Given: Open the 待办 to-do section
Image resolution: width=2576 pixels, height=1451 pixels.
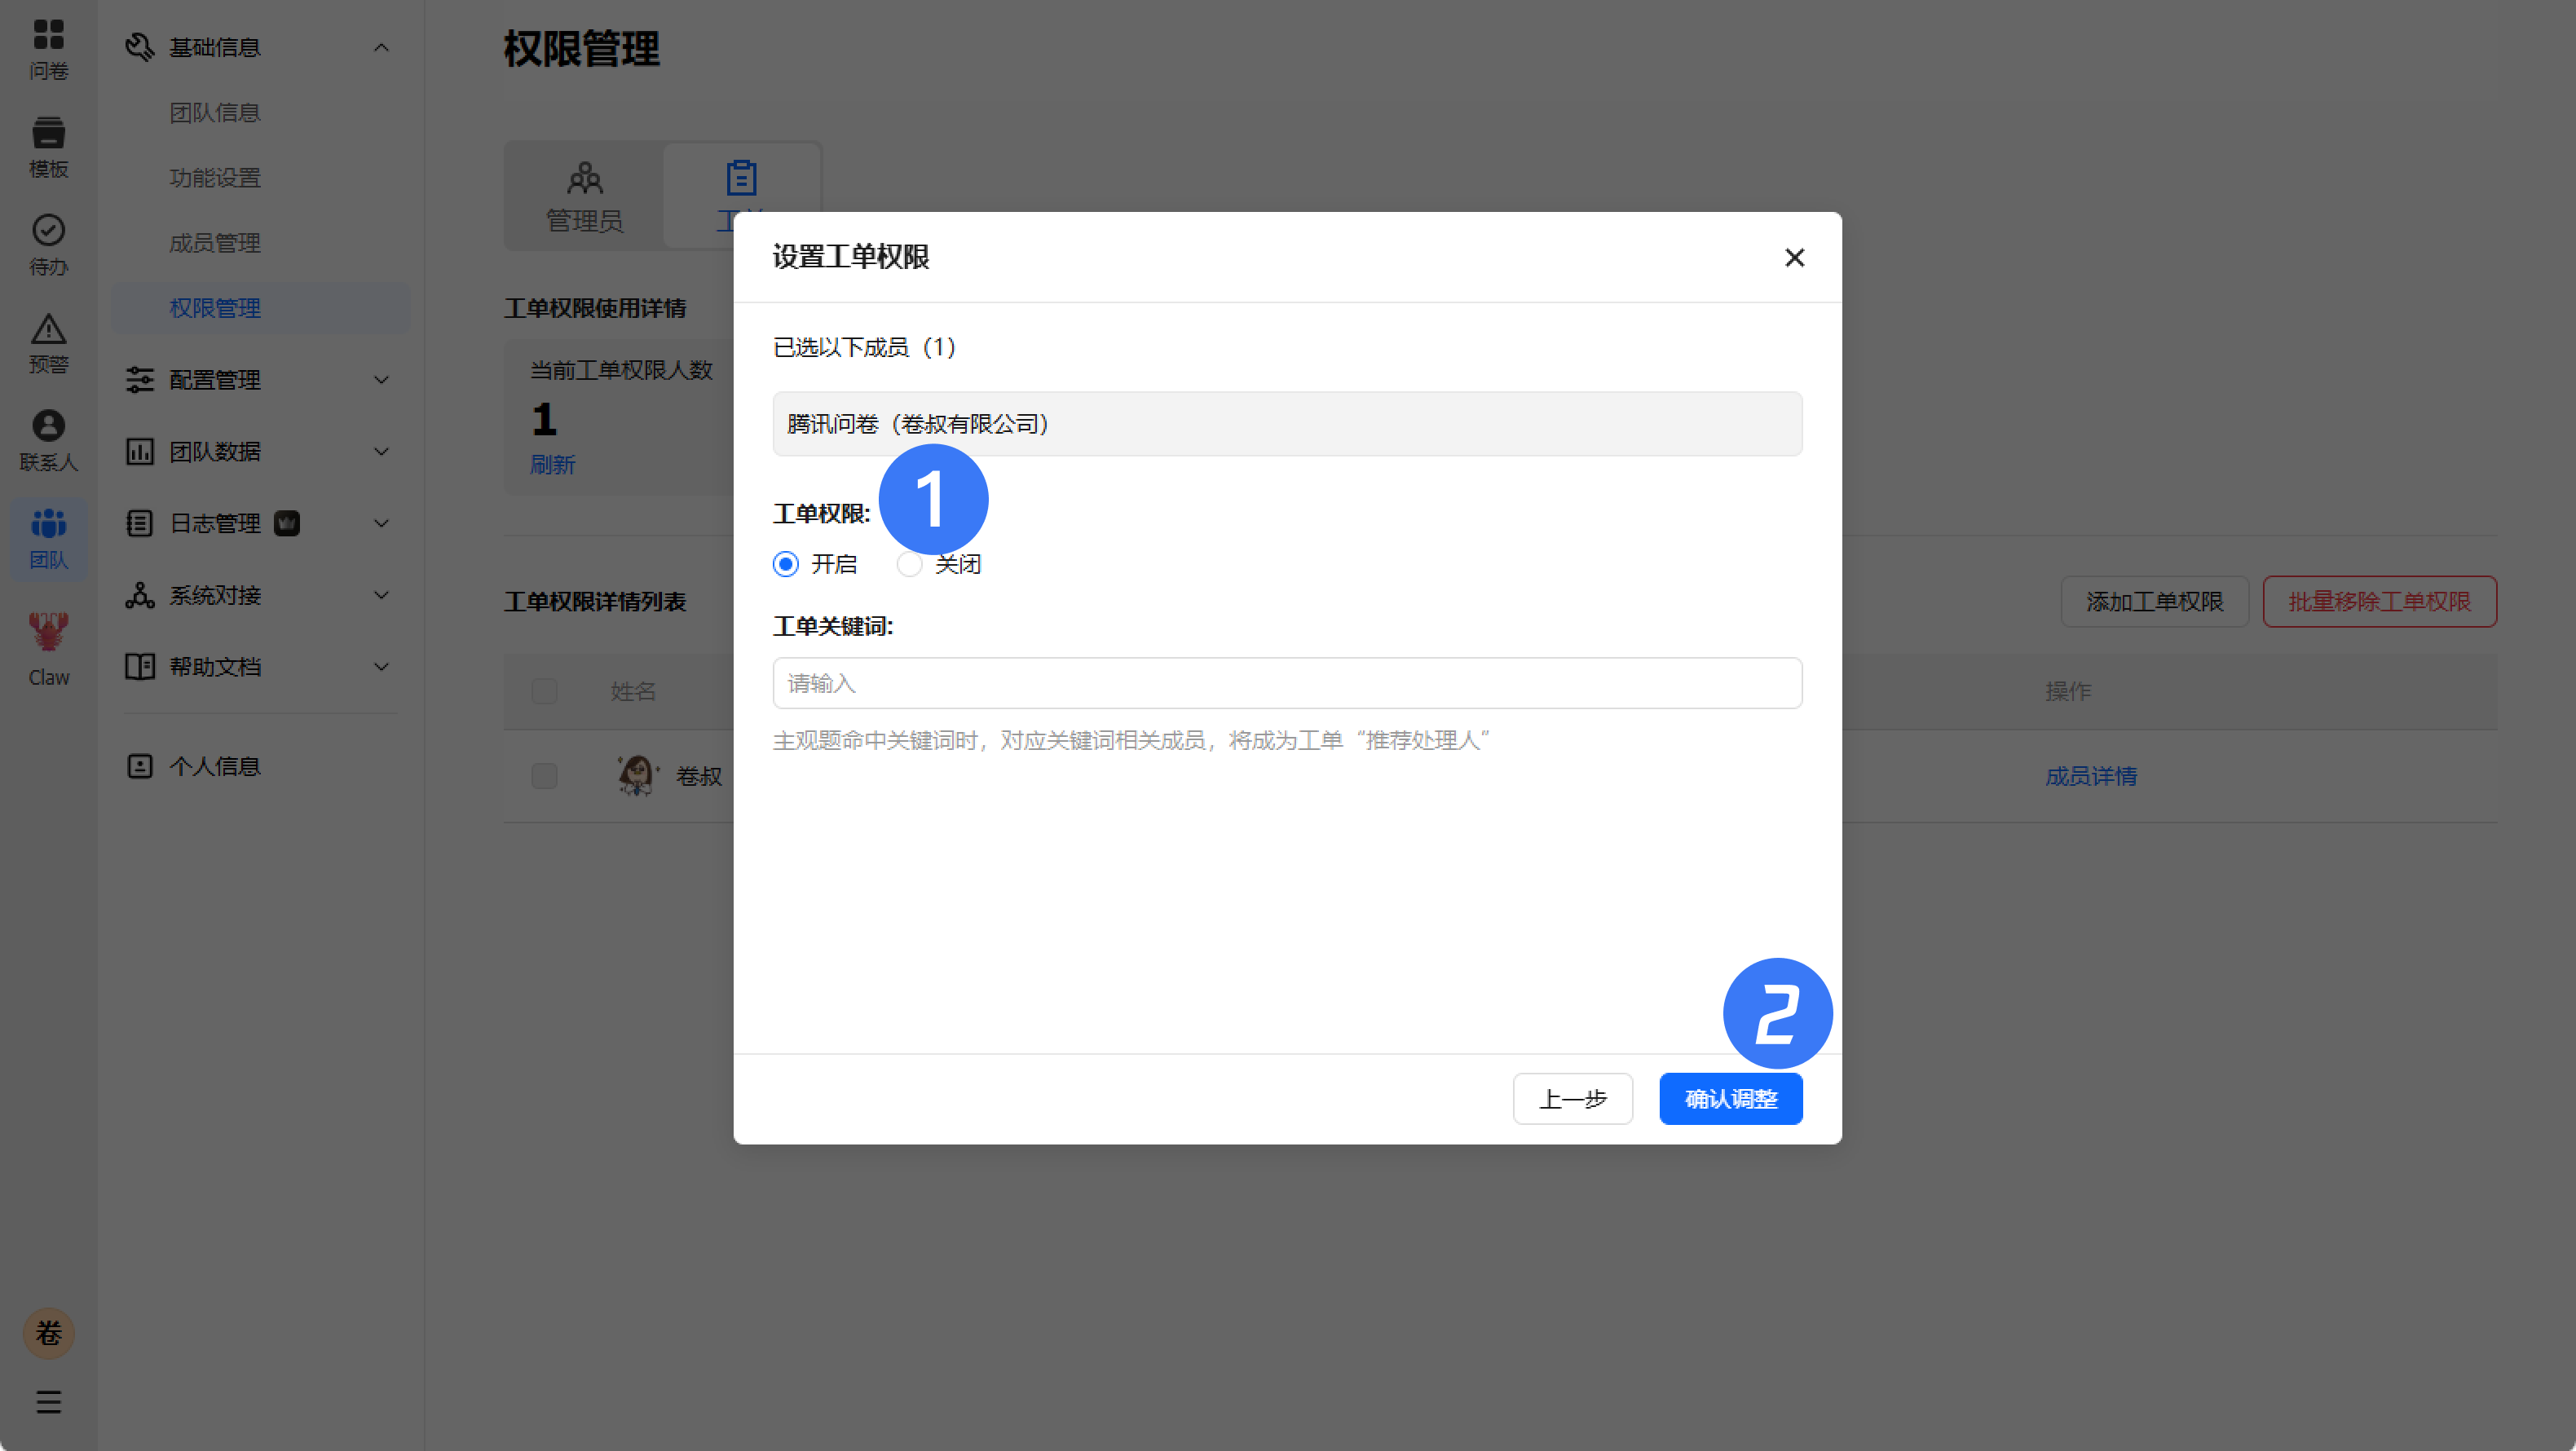Looking at the screenshot, I should 48,246.
